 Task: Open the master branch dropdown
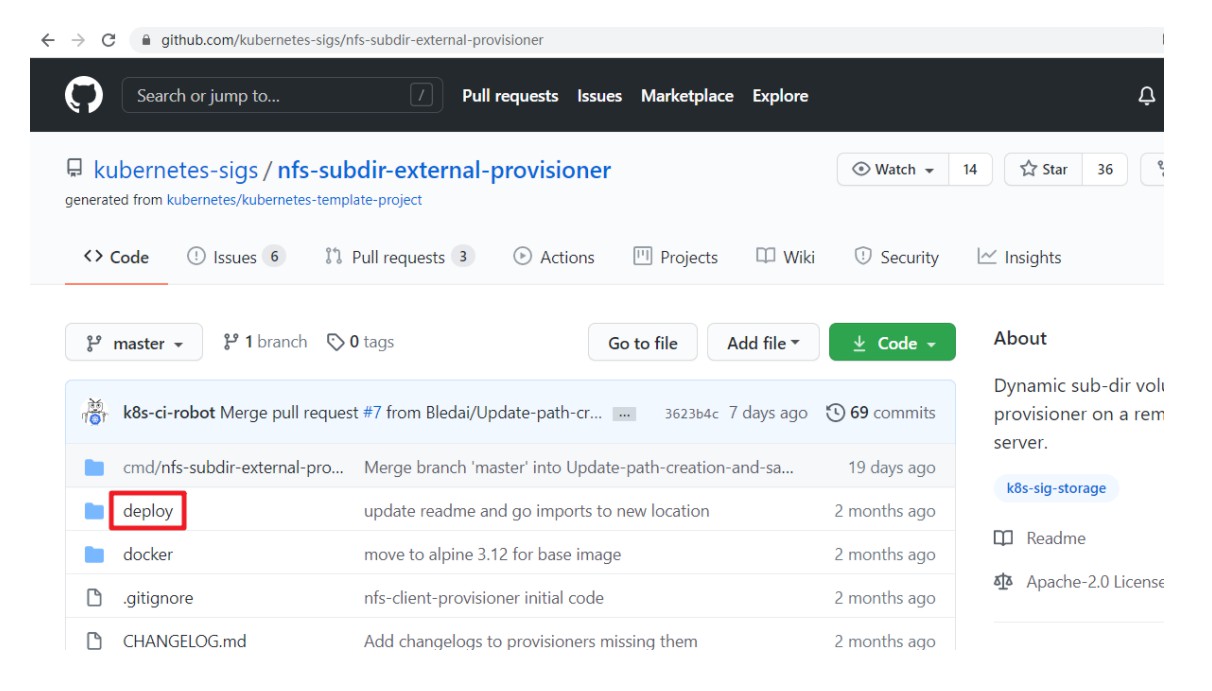pos(134,343)
